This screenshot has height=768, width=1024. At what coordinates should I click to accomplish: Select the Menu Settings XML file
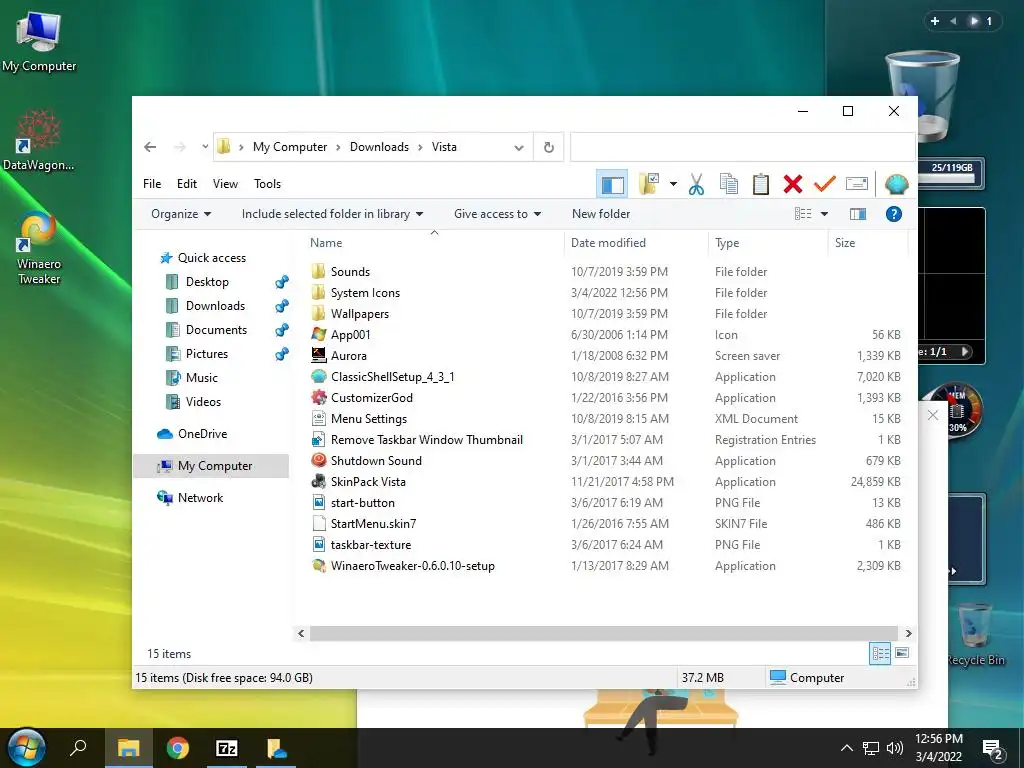point(368,419)
